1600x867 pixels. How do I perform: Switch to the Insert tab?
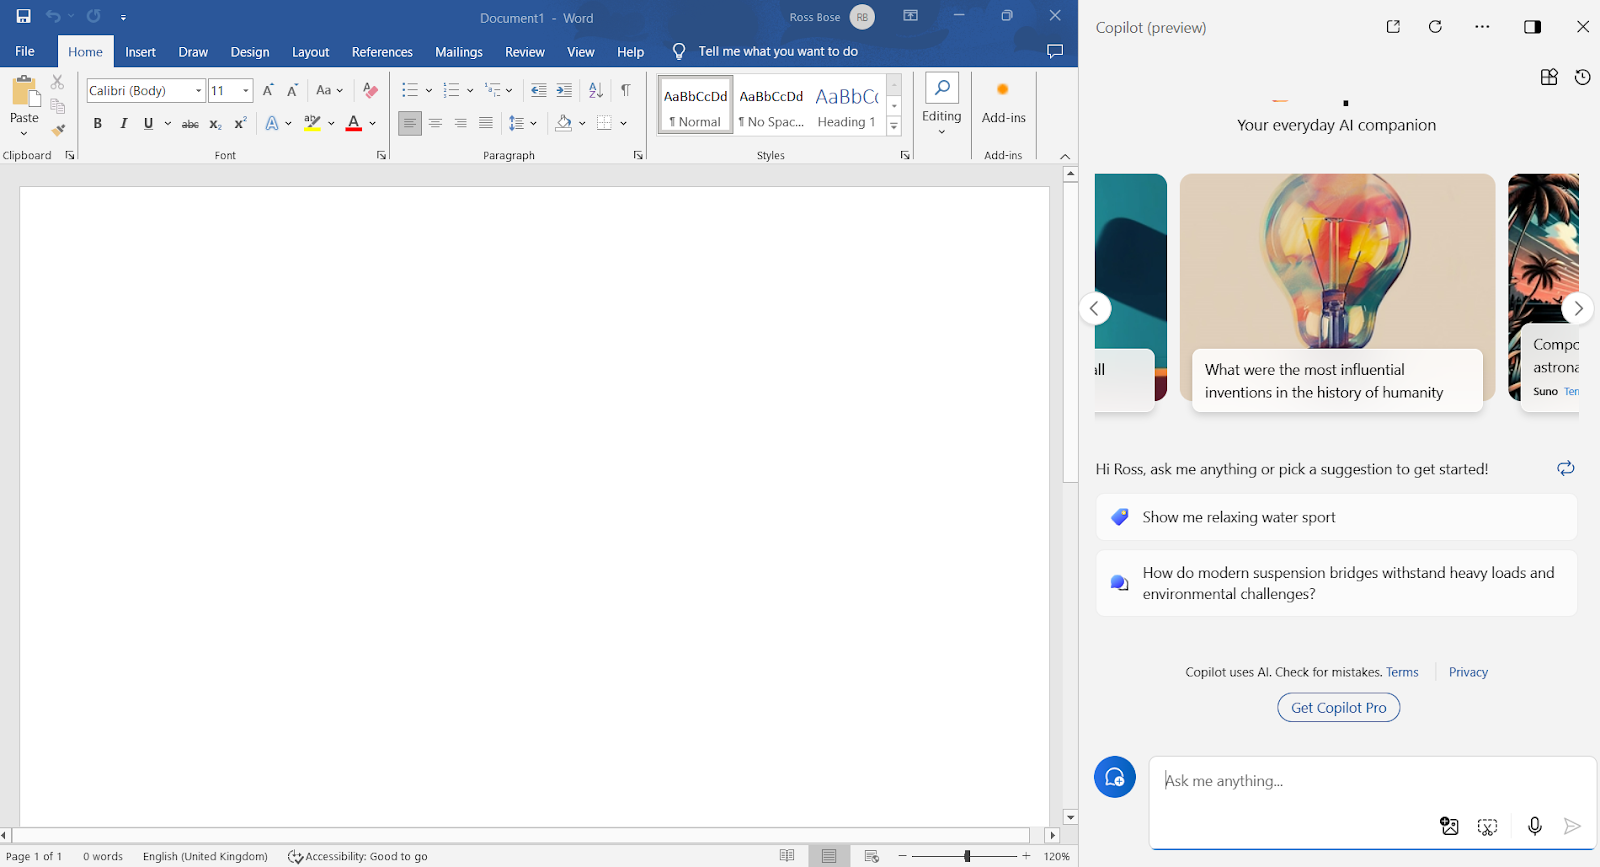pos(140,52)
